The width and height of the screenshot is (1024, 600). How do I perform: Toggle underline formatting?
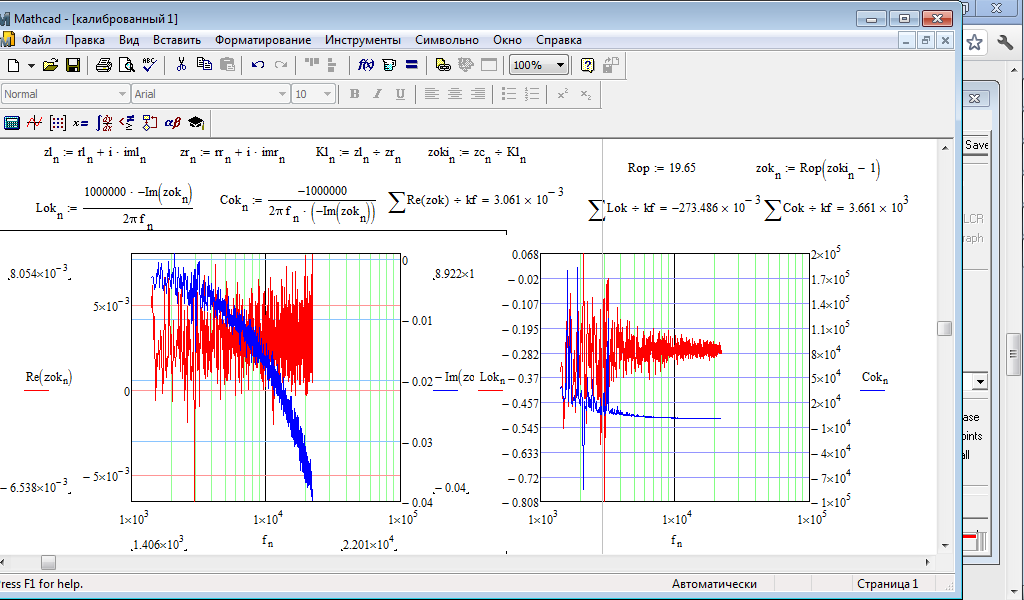[x=400, y=94]
